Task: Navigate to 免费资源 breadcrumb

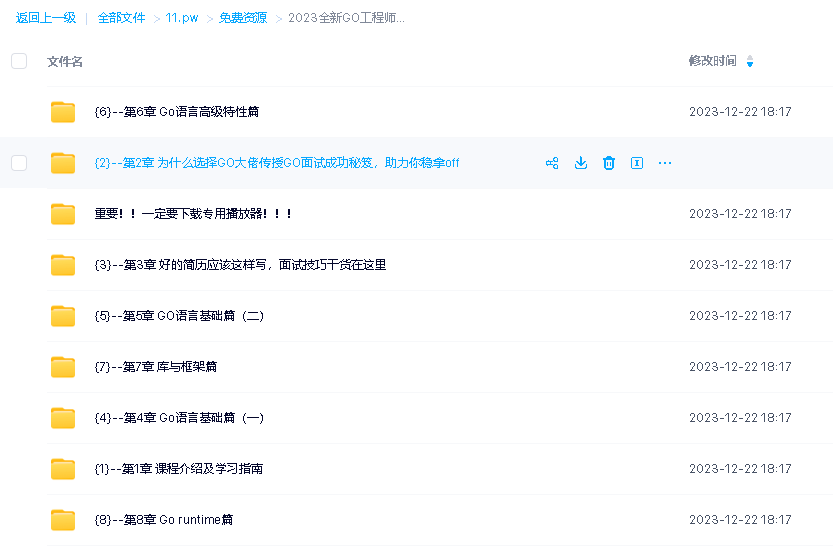Action: point(243,18)
